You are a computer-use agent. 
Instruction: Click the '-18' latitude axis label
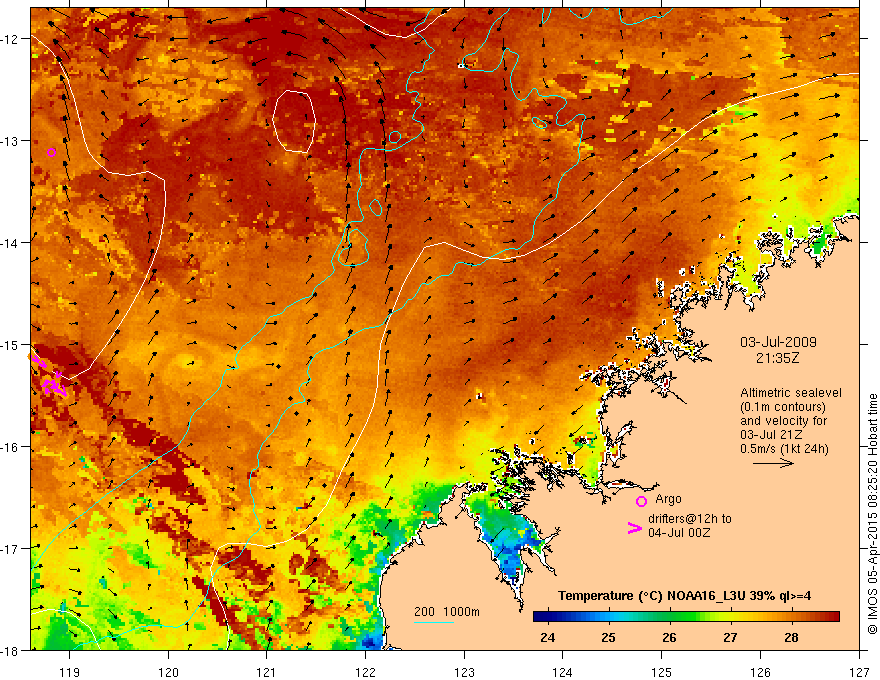pyautogui.click(x=10, y=650)
